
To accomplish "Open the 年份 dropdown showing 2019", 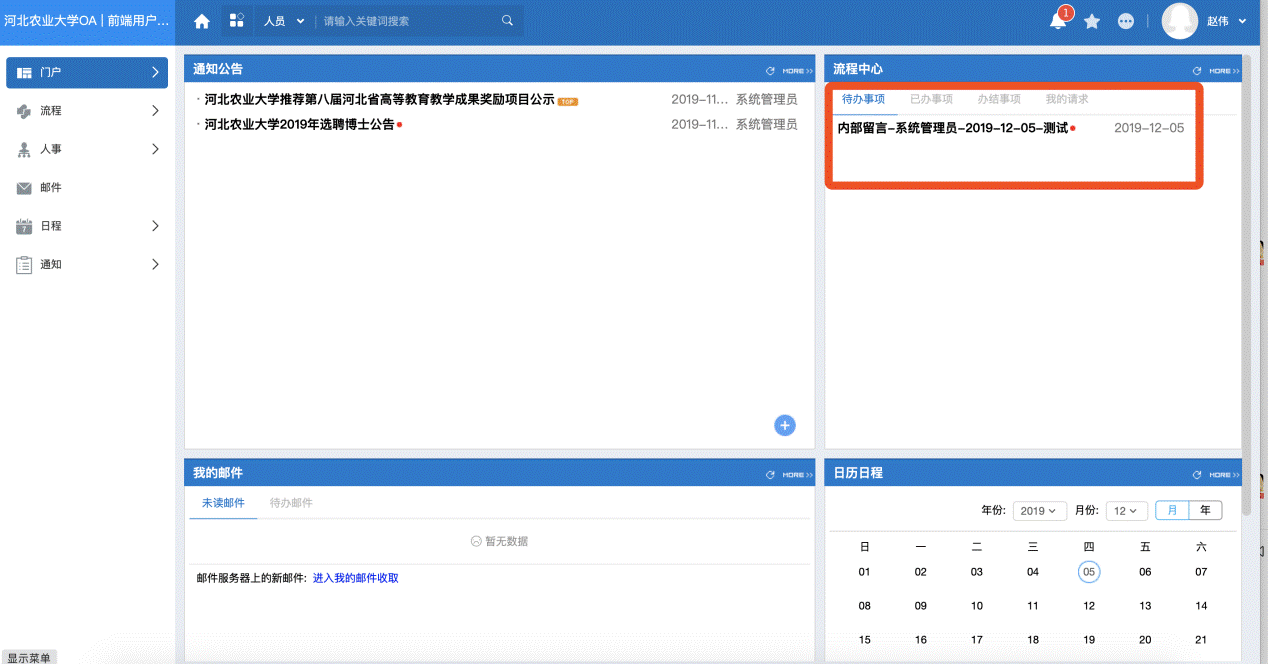I will [x=1039, y=510].
